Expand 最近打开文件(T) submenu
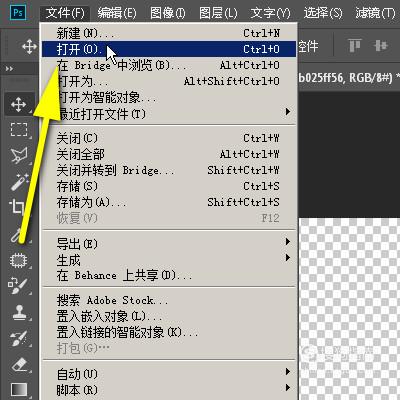This screenshot has width=400, height=400. (169, 114)
